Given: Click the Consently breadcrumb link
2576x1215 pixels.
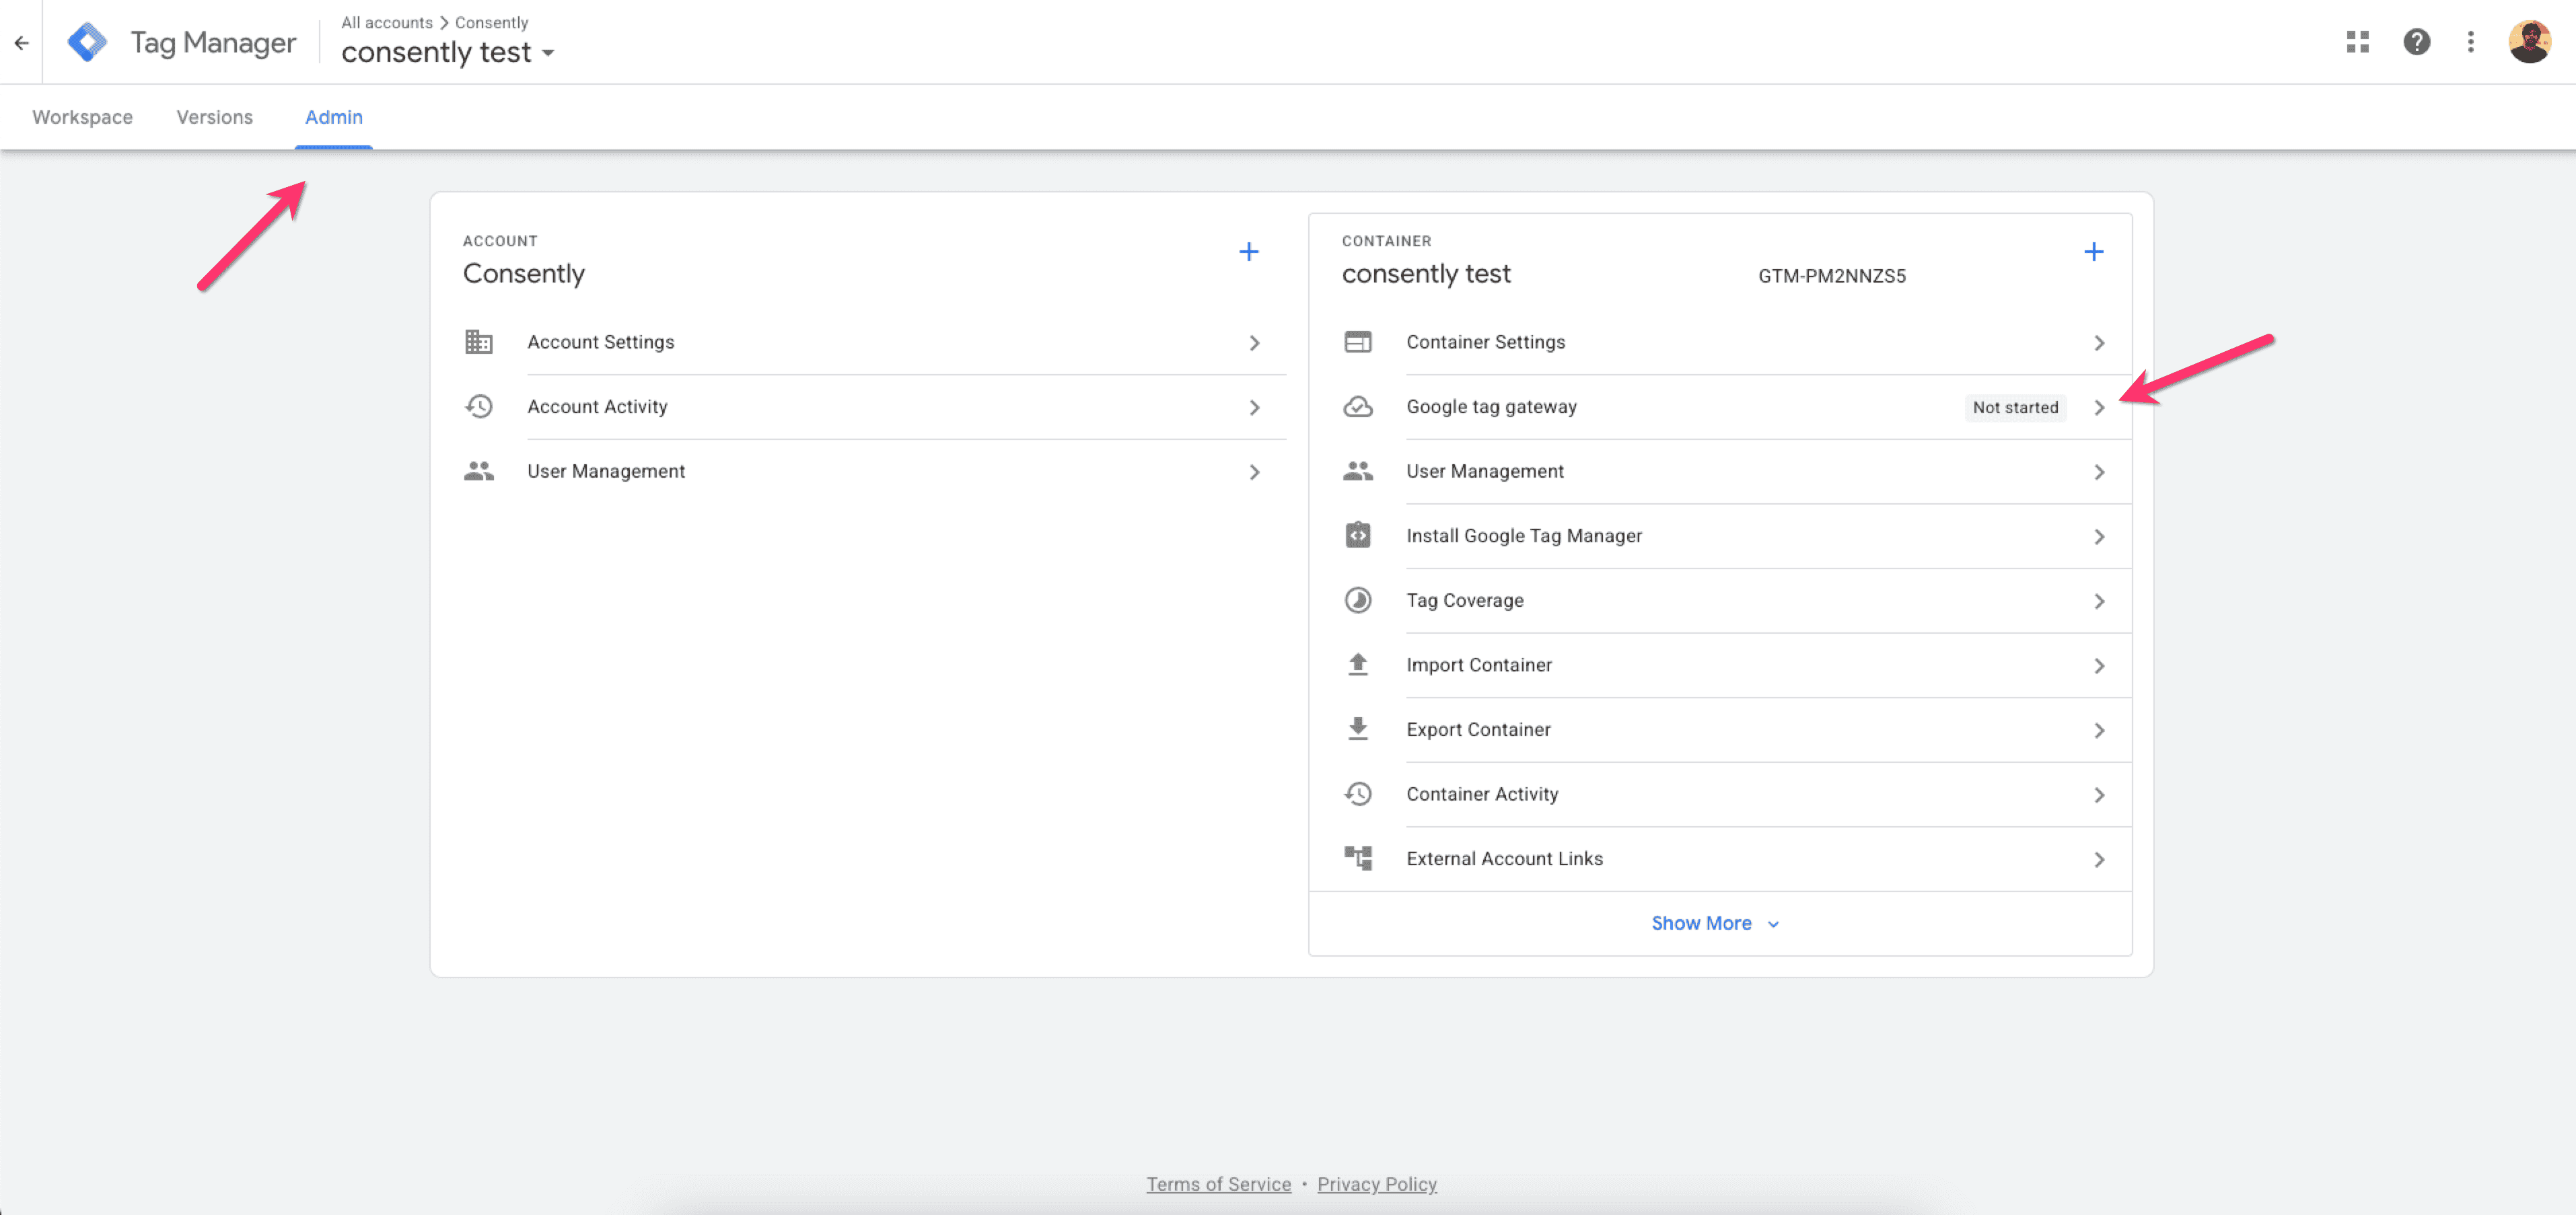Looking at the screenshot, I should point(491,22).
